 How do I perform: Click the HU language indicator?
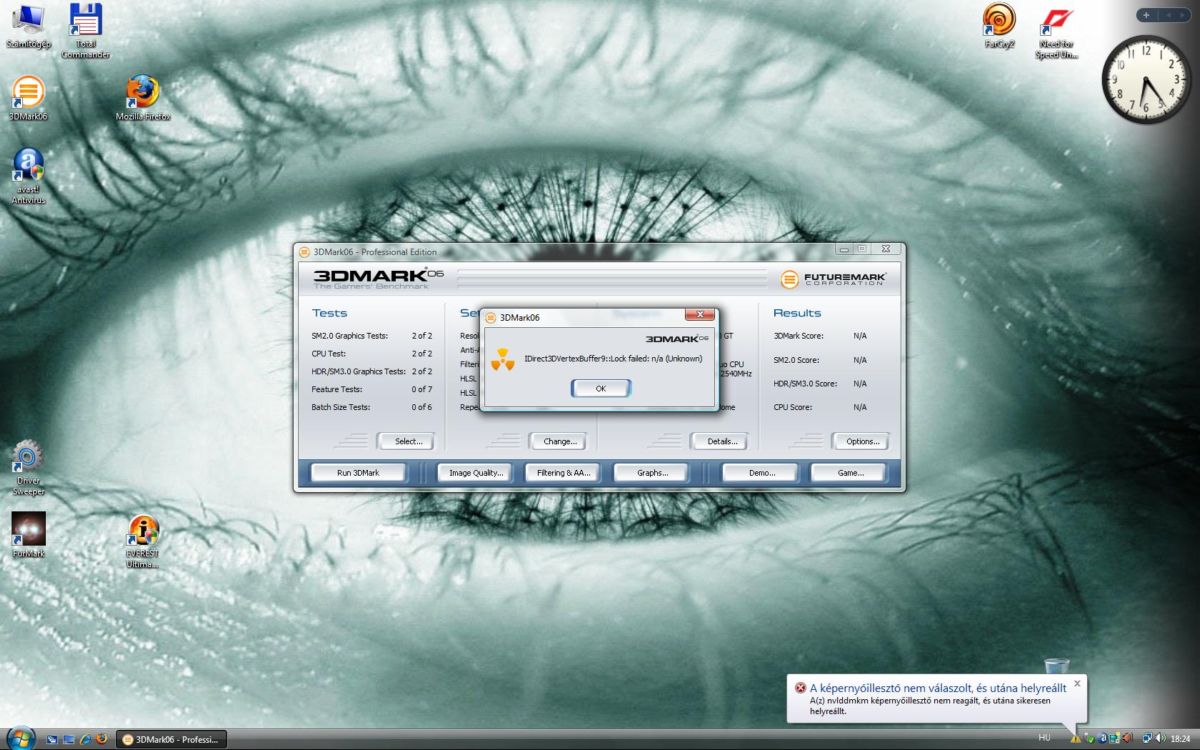[x=1044, y=738]
